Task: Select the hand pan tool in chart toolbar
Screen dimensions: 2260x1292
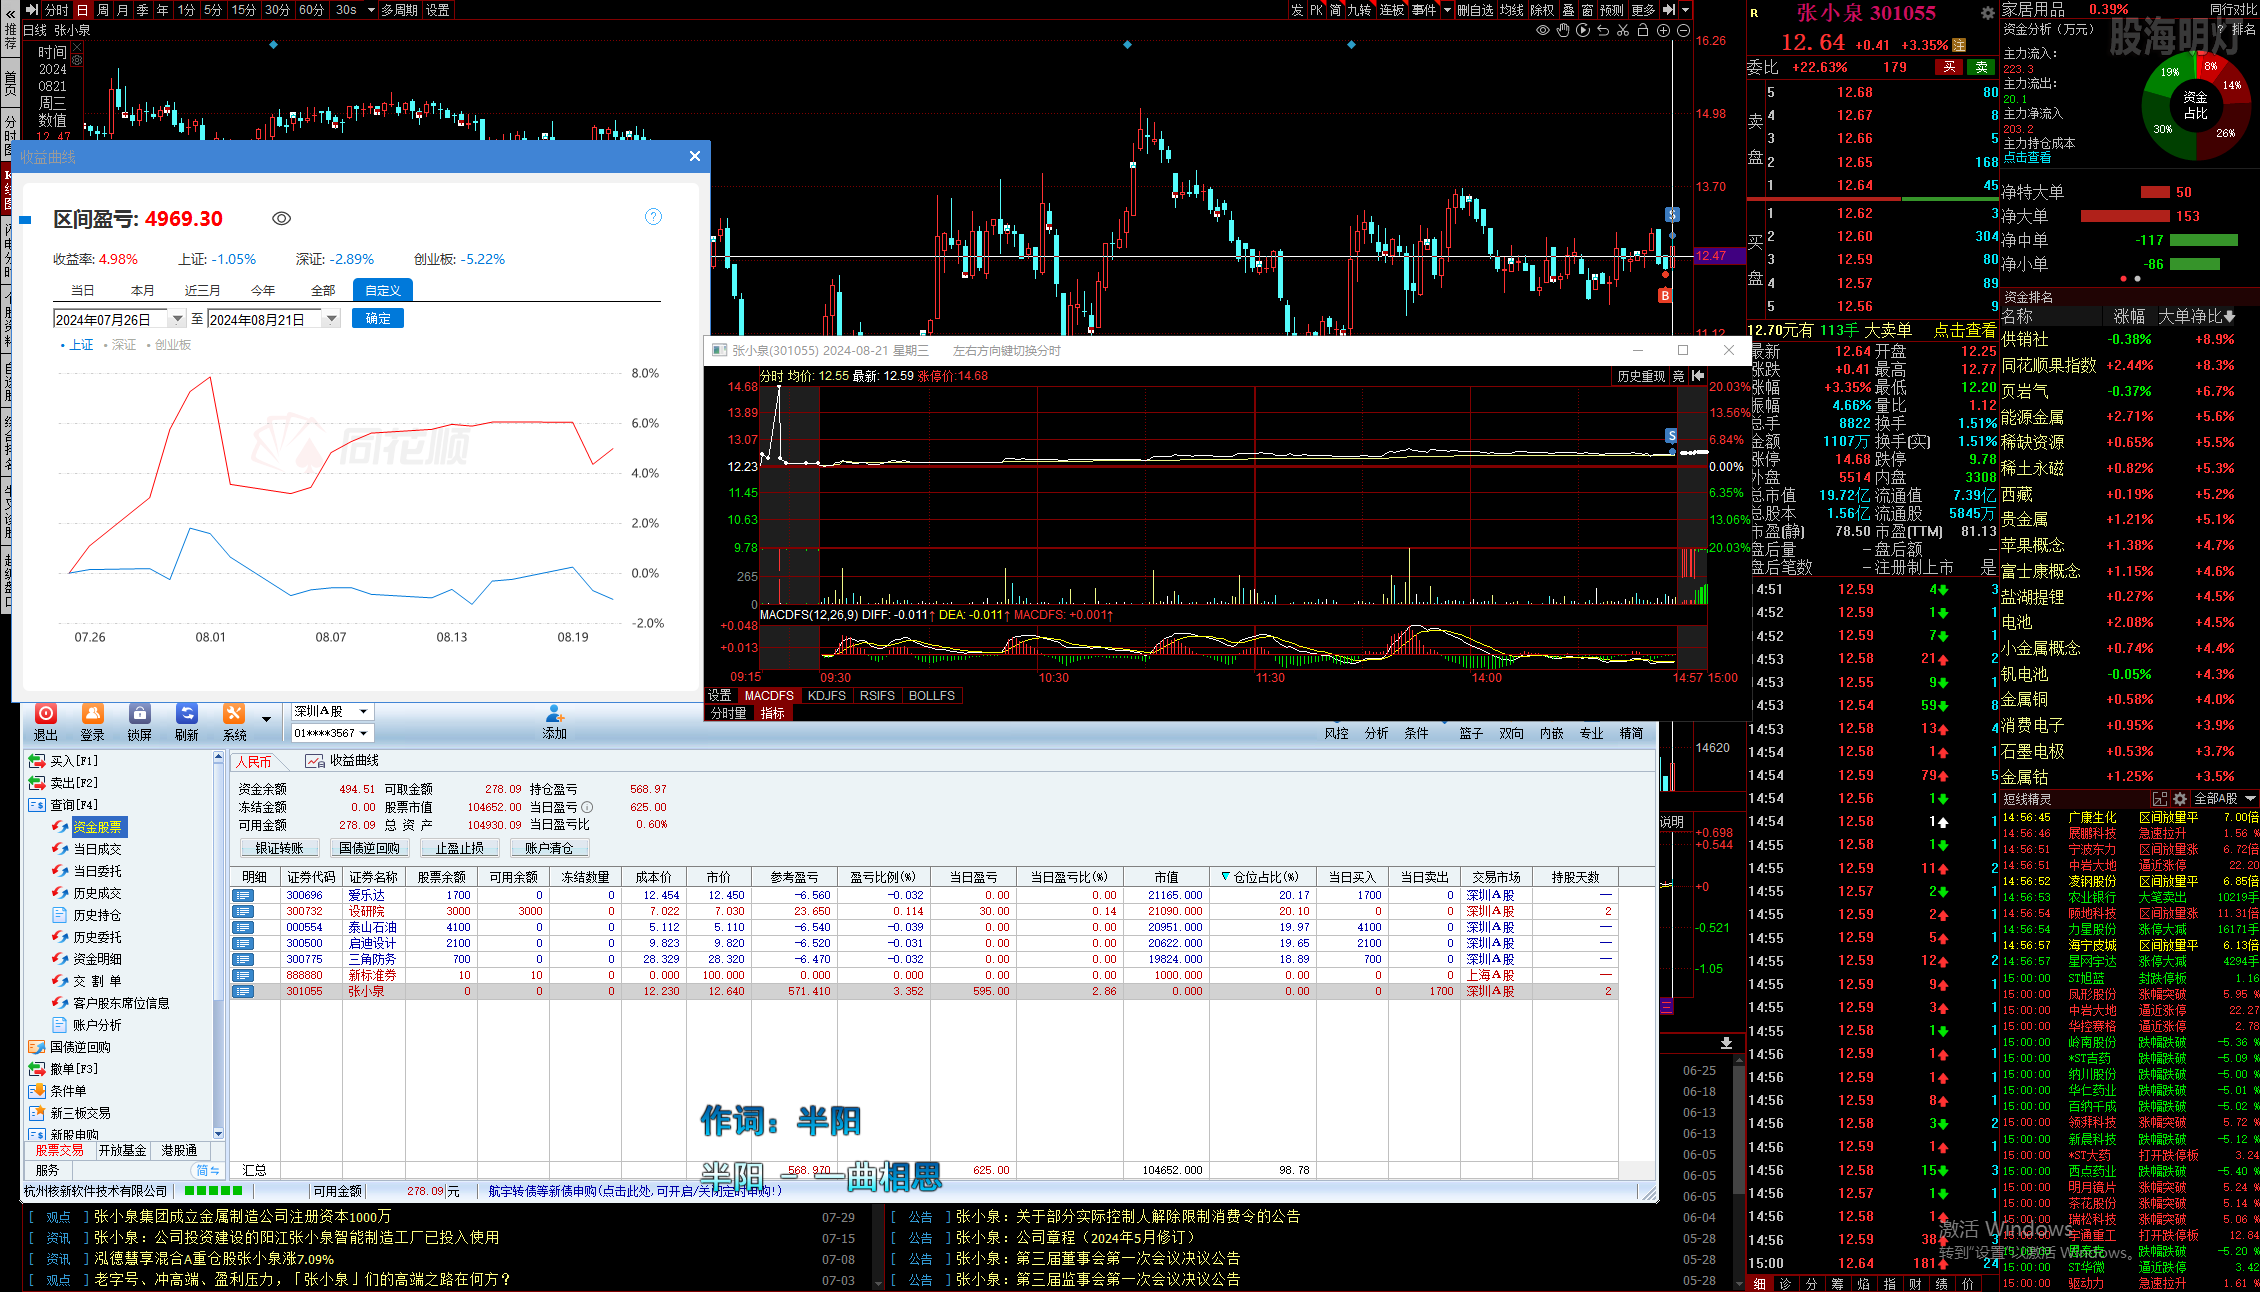Action: 1563,30
